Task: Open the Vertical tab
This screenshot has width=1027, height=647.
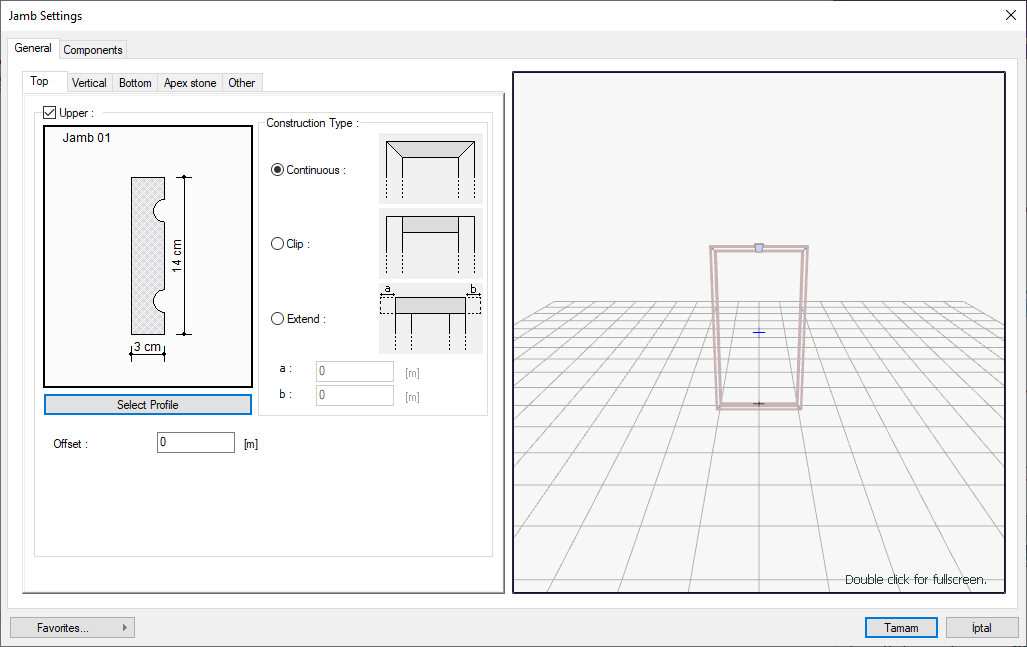Action: [x=89, y=83]
